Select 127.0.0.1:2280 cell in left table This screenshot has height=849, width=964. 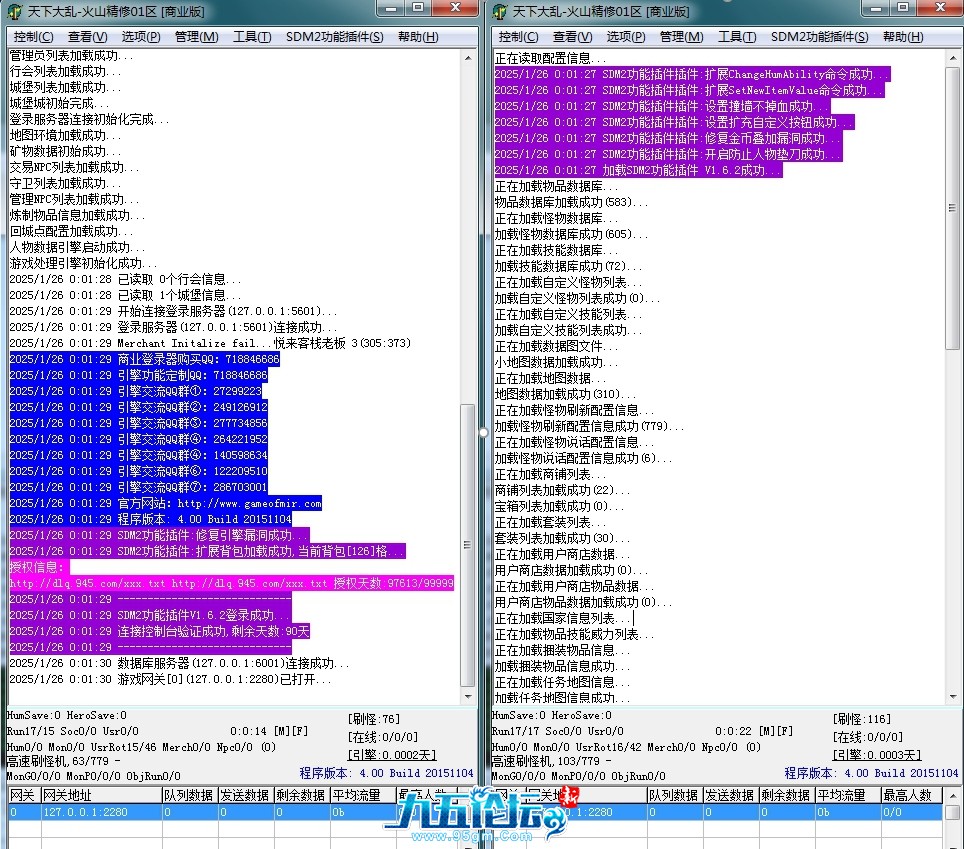click(x=101, y=812)
